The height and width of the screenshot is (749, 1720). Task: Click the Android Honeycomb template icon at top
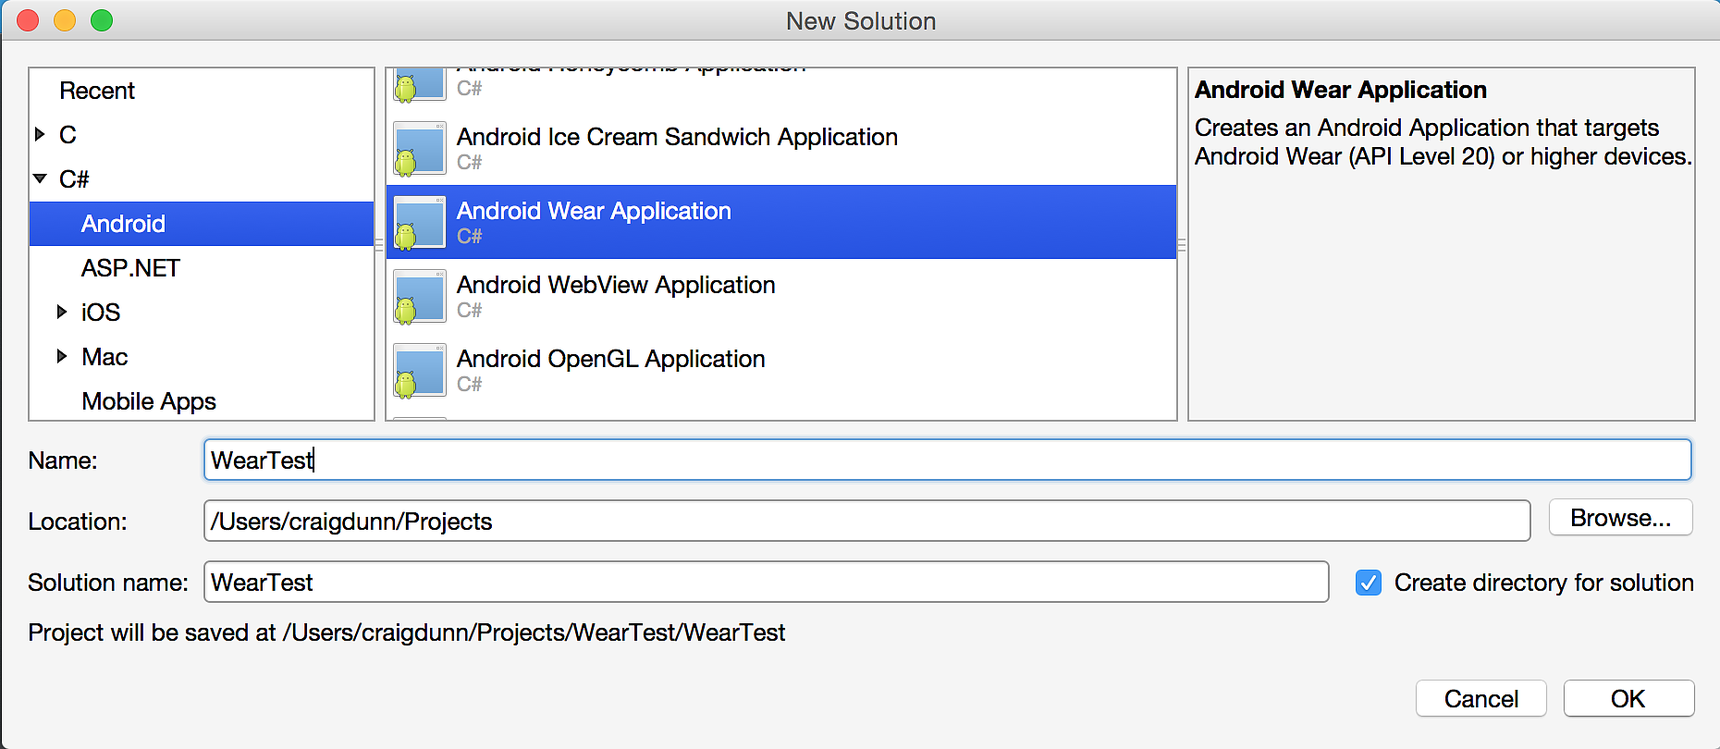pos(419,83)
